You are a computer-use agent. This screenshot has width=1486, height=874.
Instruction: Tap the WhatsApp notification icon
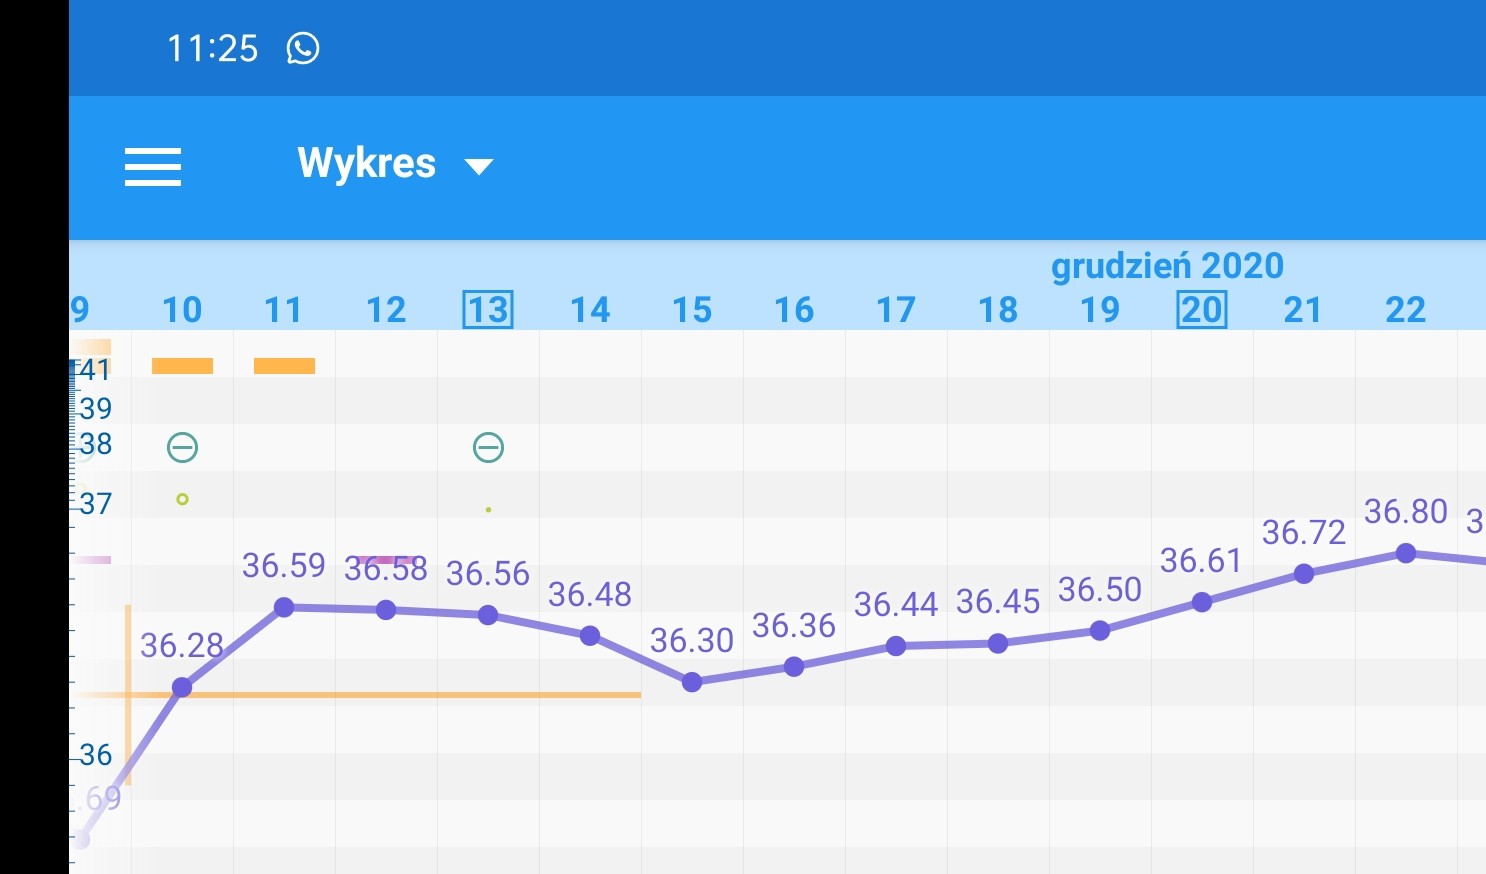click(x=302, y=48)
